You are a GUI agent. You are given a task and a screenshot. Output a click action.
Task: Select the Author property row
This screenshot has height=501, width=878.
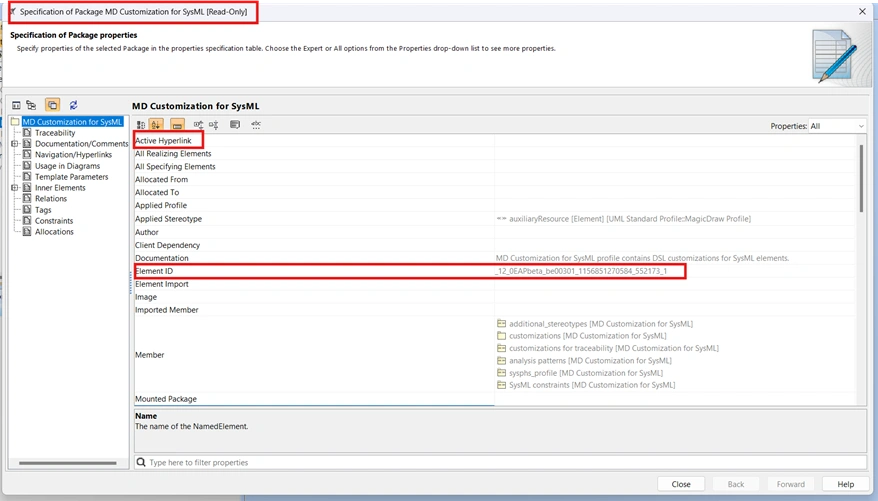(x=495, y=232)
